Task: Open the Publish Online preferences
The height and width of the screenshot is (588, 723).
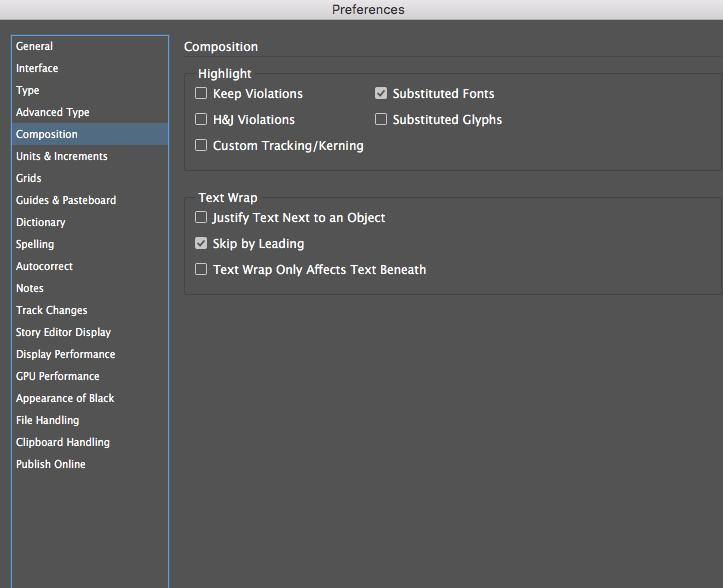Action: click(51, 464)
